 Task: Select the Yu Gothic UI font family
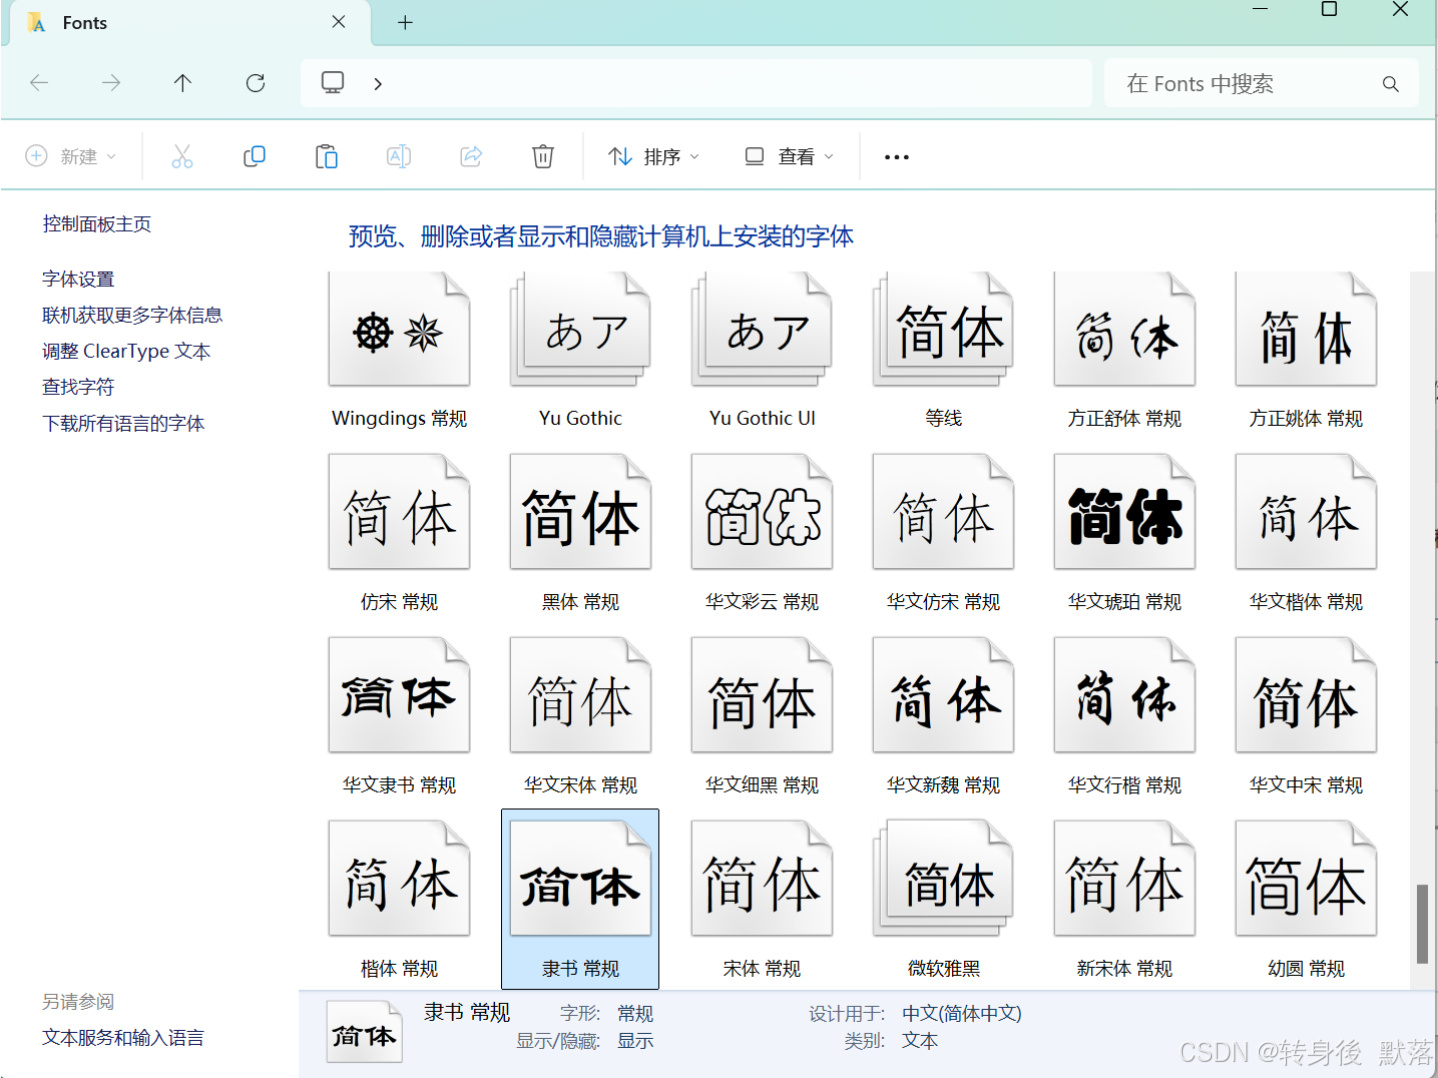tap(762, 350)
